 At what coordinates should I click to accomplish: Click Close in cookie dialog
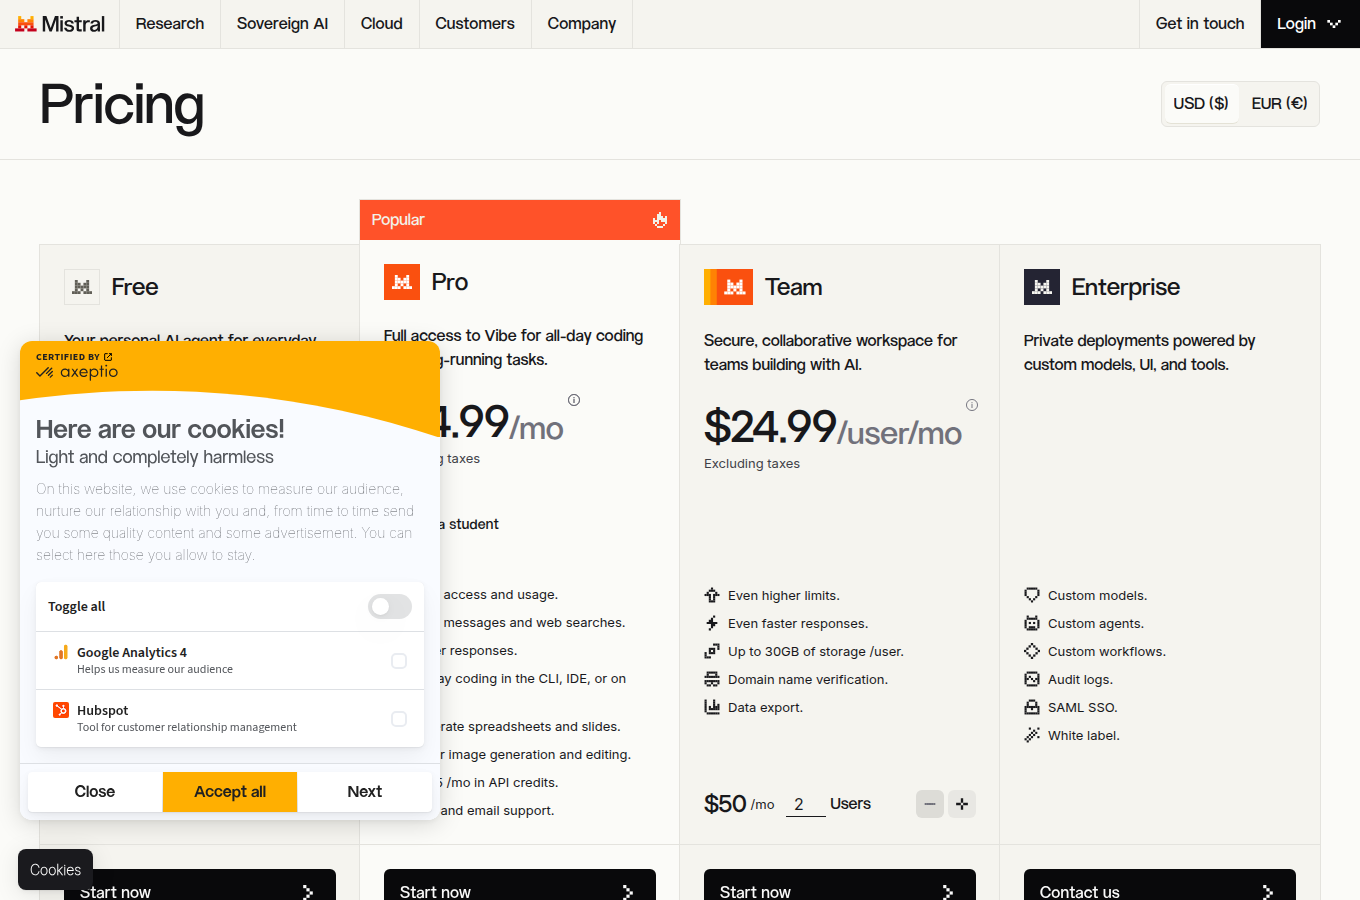95,792
